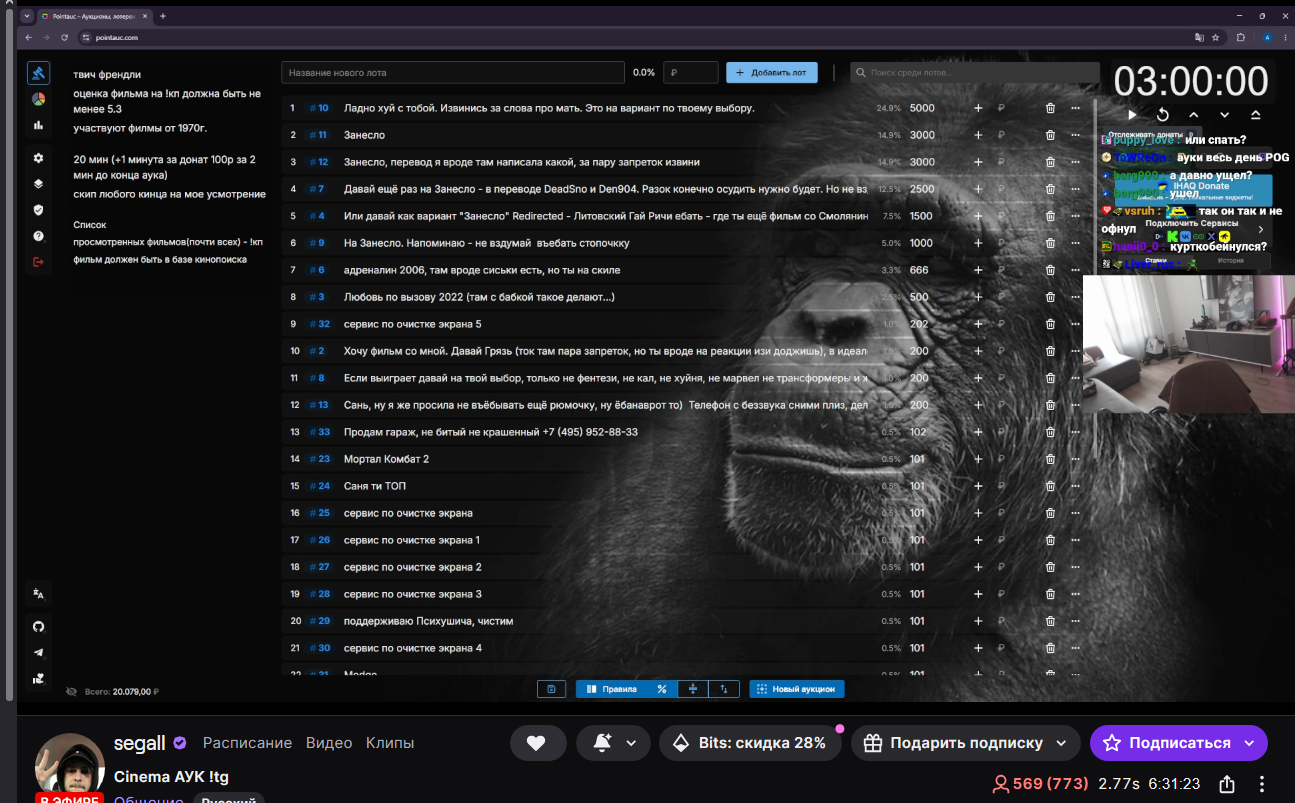
Task: Focus the new lot ruble amount field
Action: tap(691, 73)
